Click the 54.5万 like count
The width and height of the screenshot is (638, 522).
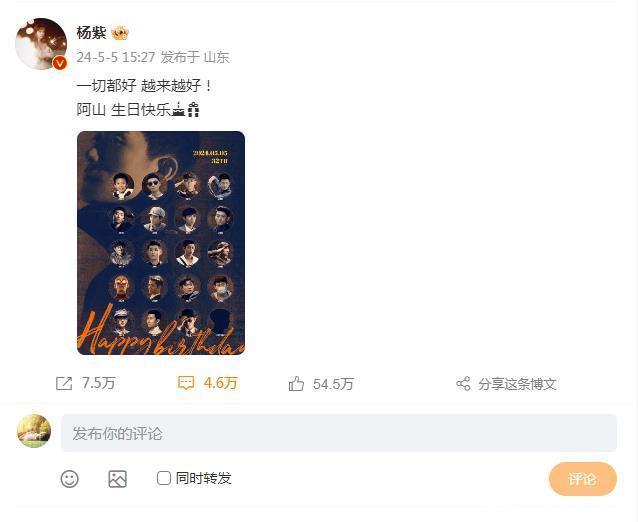click(333, 384)
